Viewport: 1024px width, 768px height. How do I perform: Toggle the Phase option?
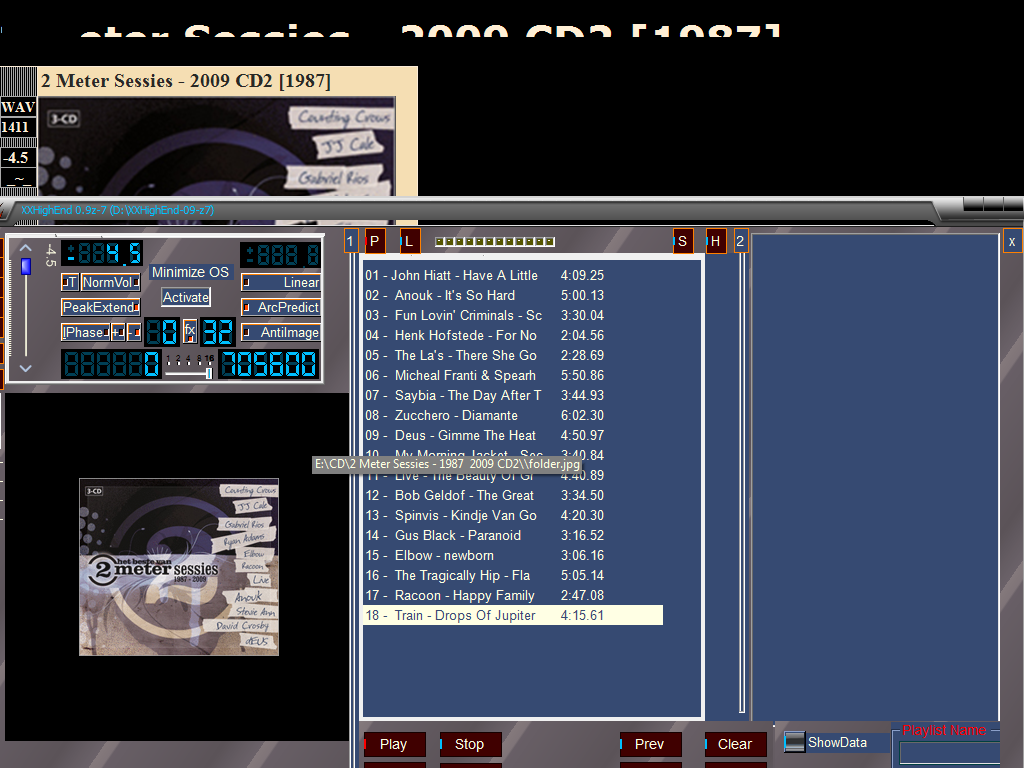pyautogui.click(x=85, y=332)
